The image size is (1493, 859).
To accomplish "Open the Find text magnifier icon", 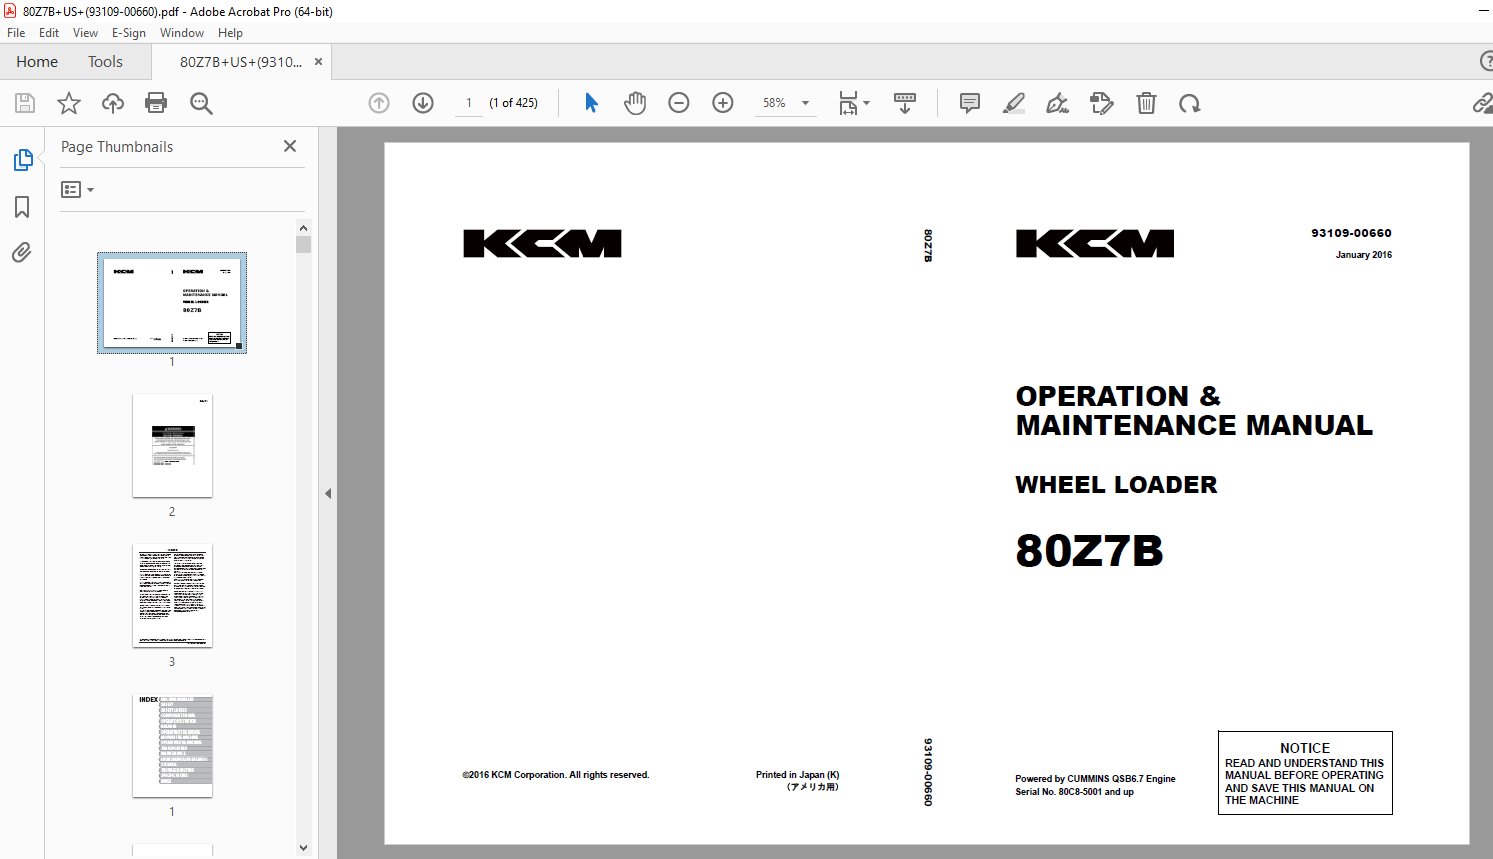I will pos(201,103).
